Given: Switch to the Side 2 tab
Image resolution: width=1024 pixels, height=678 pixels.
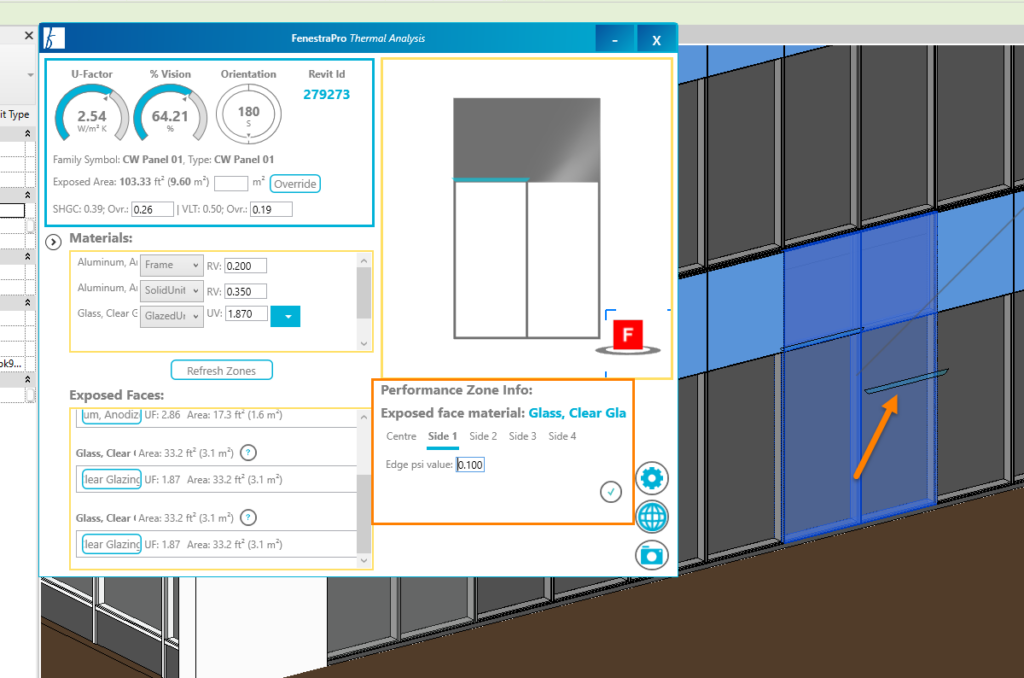Looking at the screenshot, I should [x=483, y=436].
